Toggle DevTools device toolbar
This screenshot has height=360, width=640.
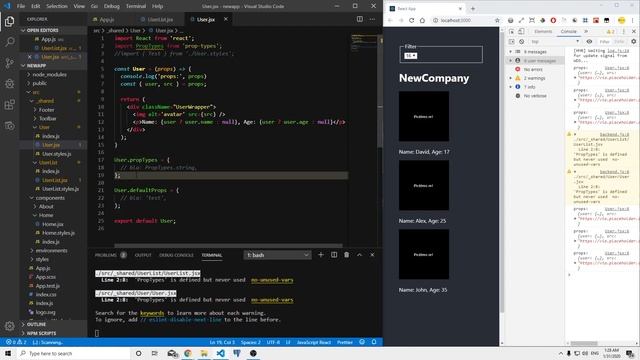click(x=521, y=31)
